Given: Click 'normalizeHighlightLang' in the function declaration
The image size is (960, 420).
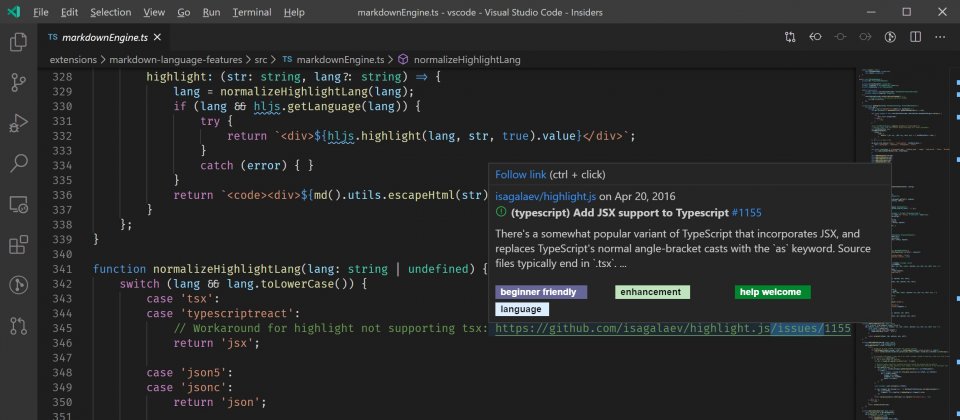Looking at the screenshot, I should coord(227,269).
